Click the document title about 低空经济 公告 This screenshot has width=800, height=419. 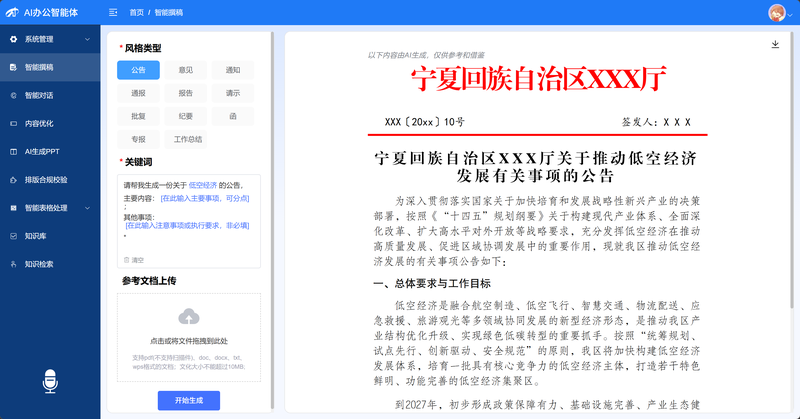tap(535, 167)
